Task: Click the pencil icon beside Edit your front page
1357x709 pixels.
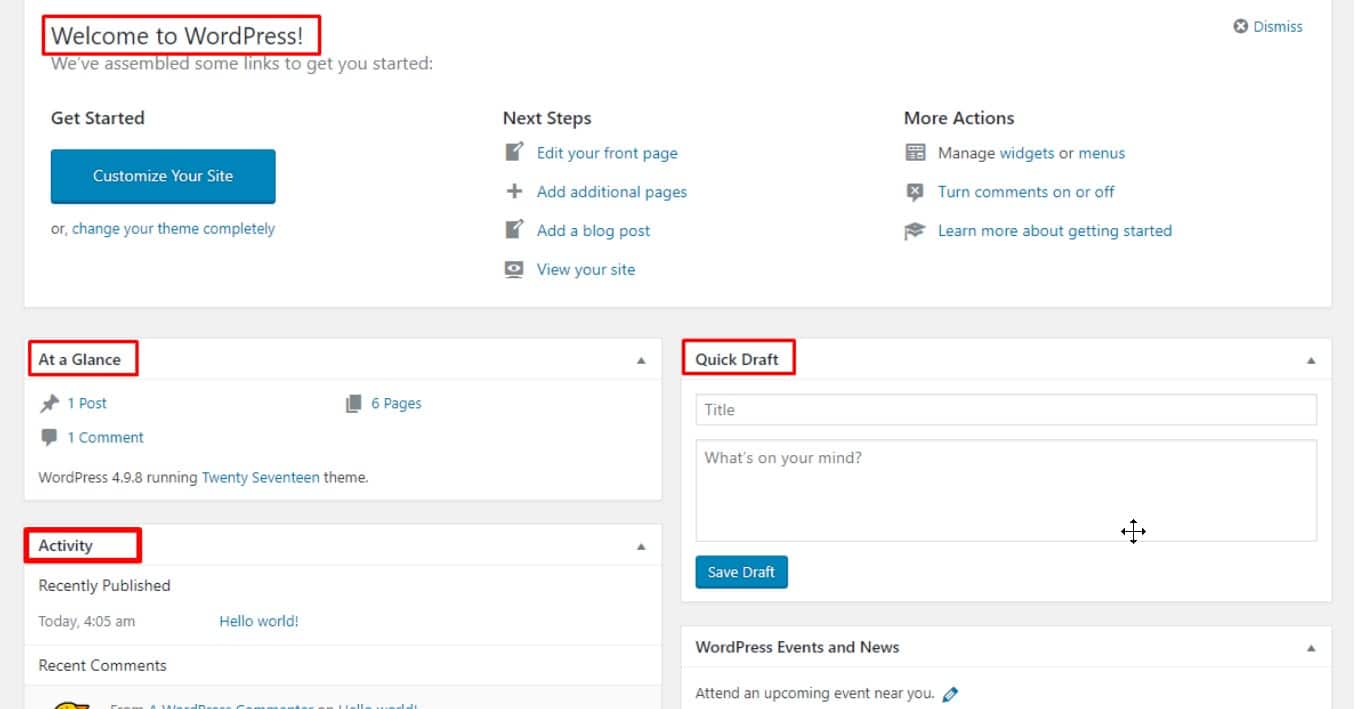Action: [513, 151]
